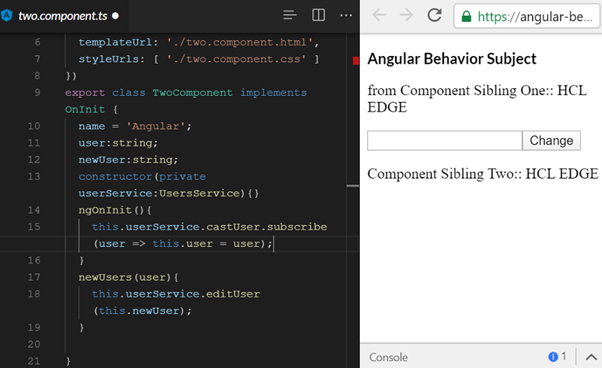Click the unsaved dot on two.component.ts tab
Viewport: 602px width, 368px height.
(x=115, y=16)
